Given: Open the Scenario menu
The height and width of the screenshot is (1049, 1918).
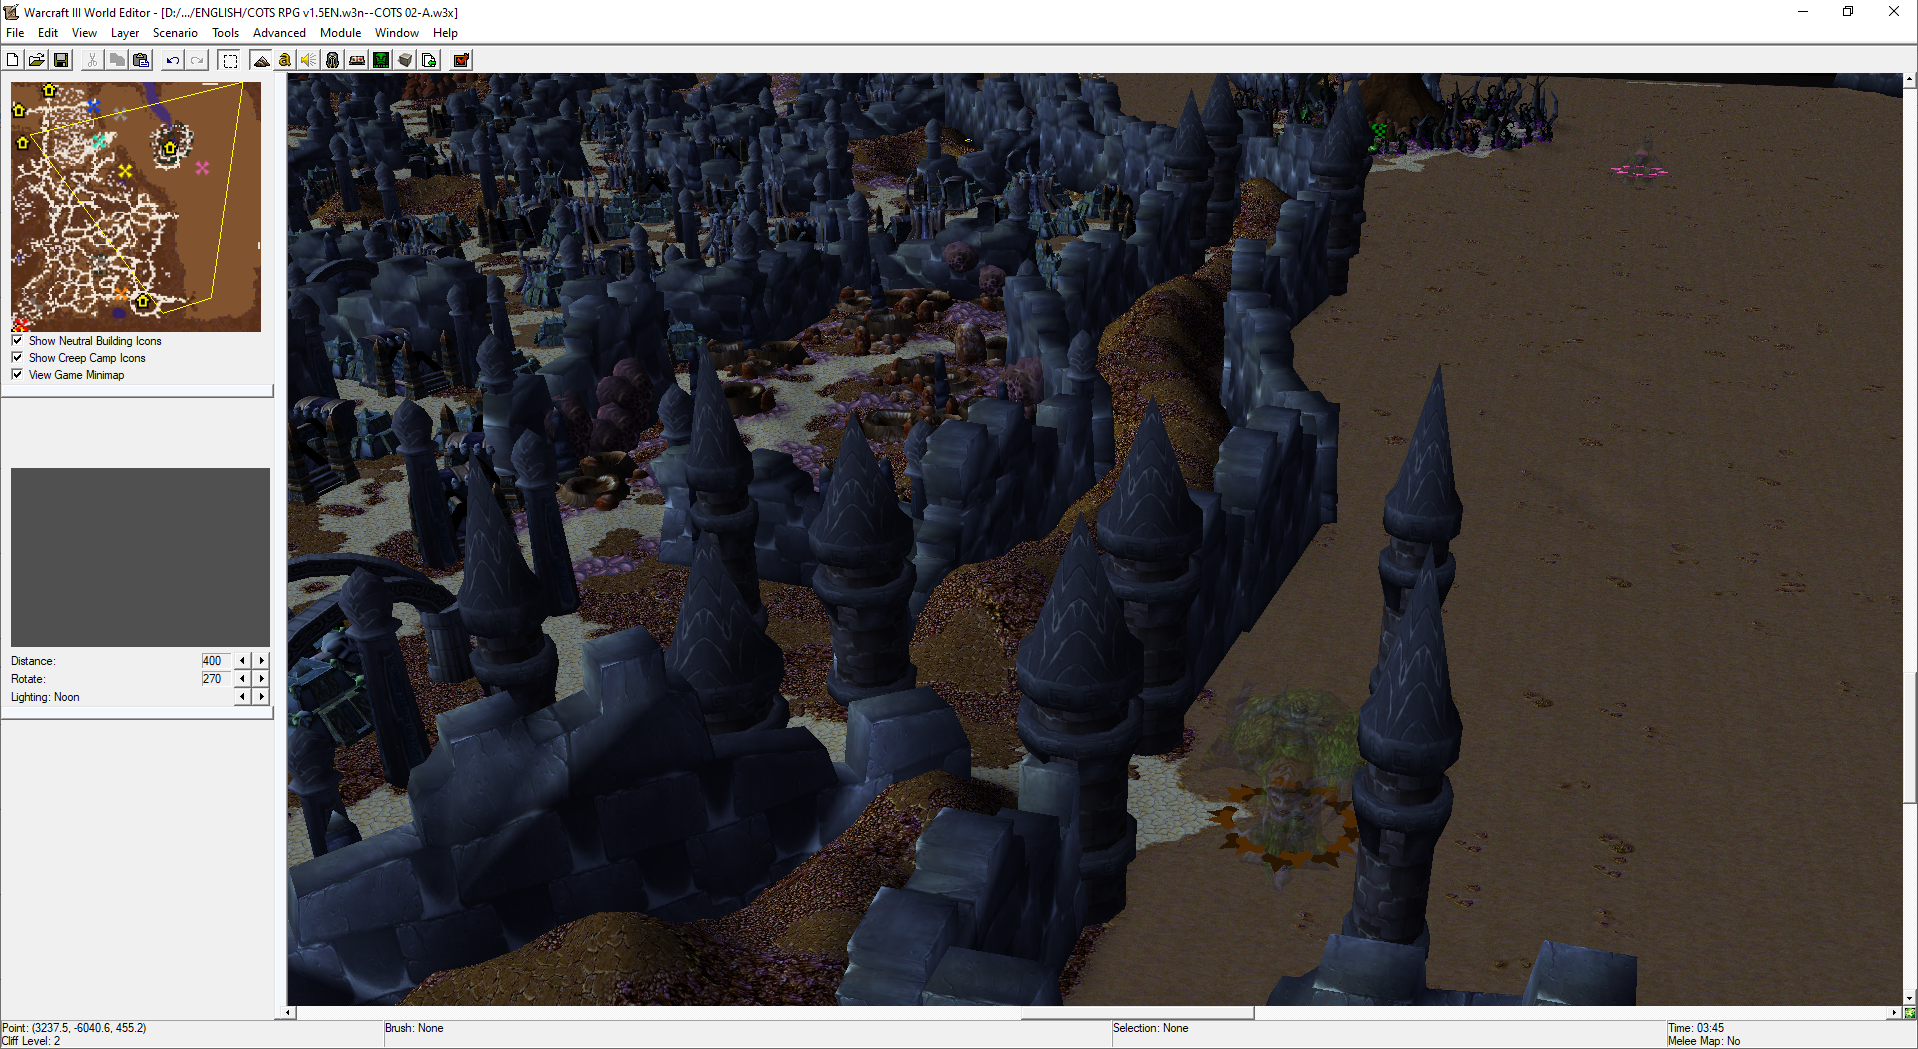Looking at the screenshot, I should [175, 33].
